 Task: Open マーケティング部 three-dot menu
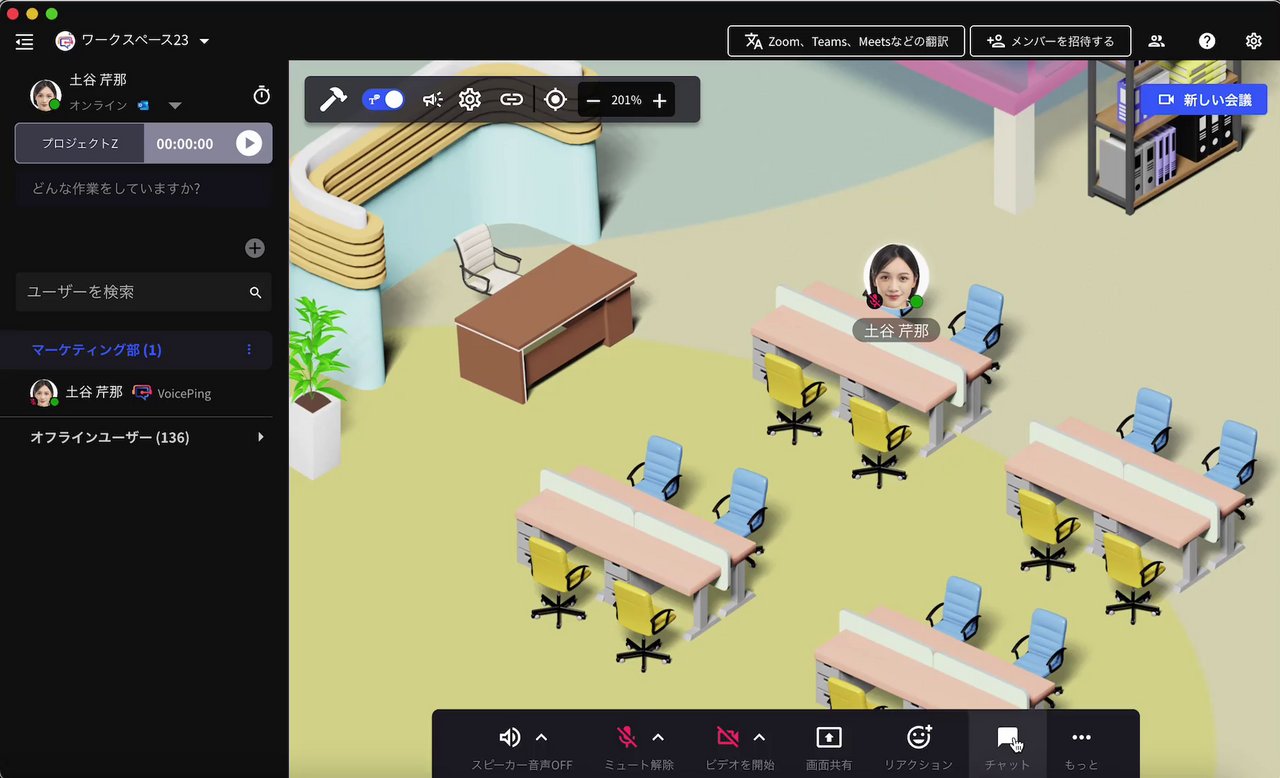pyautogui.click(x=249, y=350)
